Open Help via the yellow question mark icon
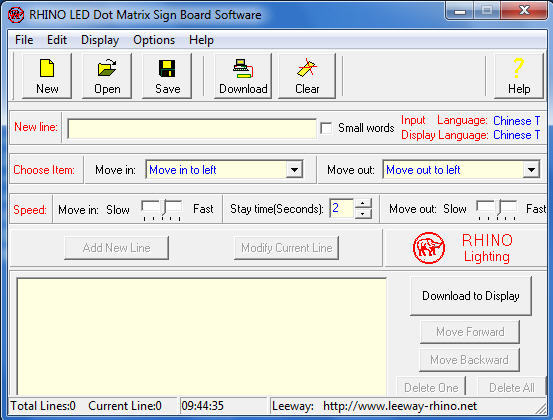This screenshot has height=420, width=553. 518,68
